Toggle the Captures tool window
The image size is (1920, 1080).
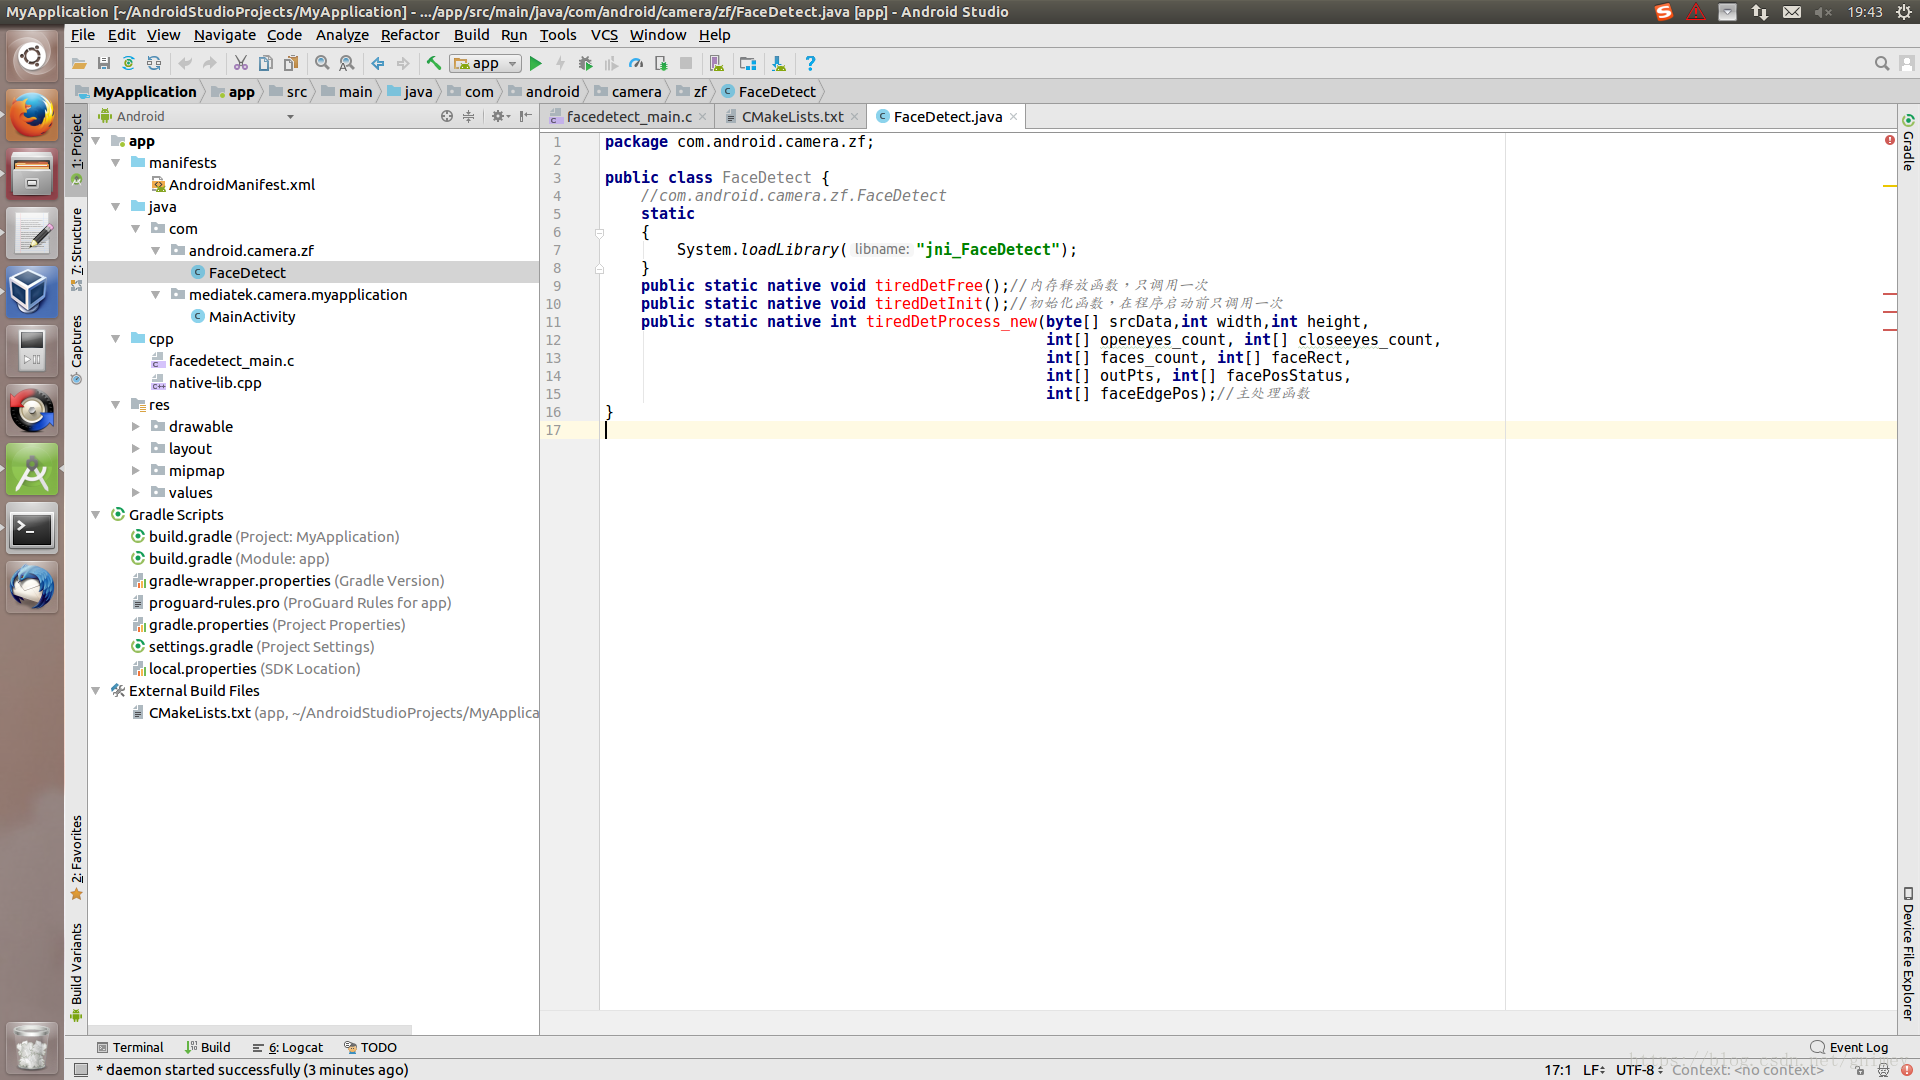[76, 349]
